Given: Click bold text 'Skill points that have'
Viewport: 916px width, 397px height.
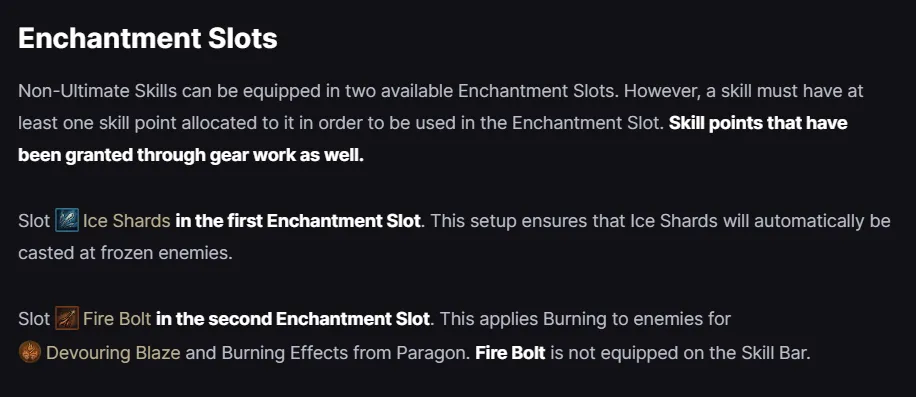Looking at the screenshot, I should 758,123.
